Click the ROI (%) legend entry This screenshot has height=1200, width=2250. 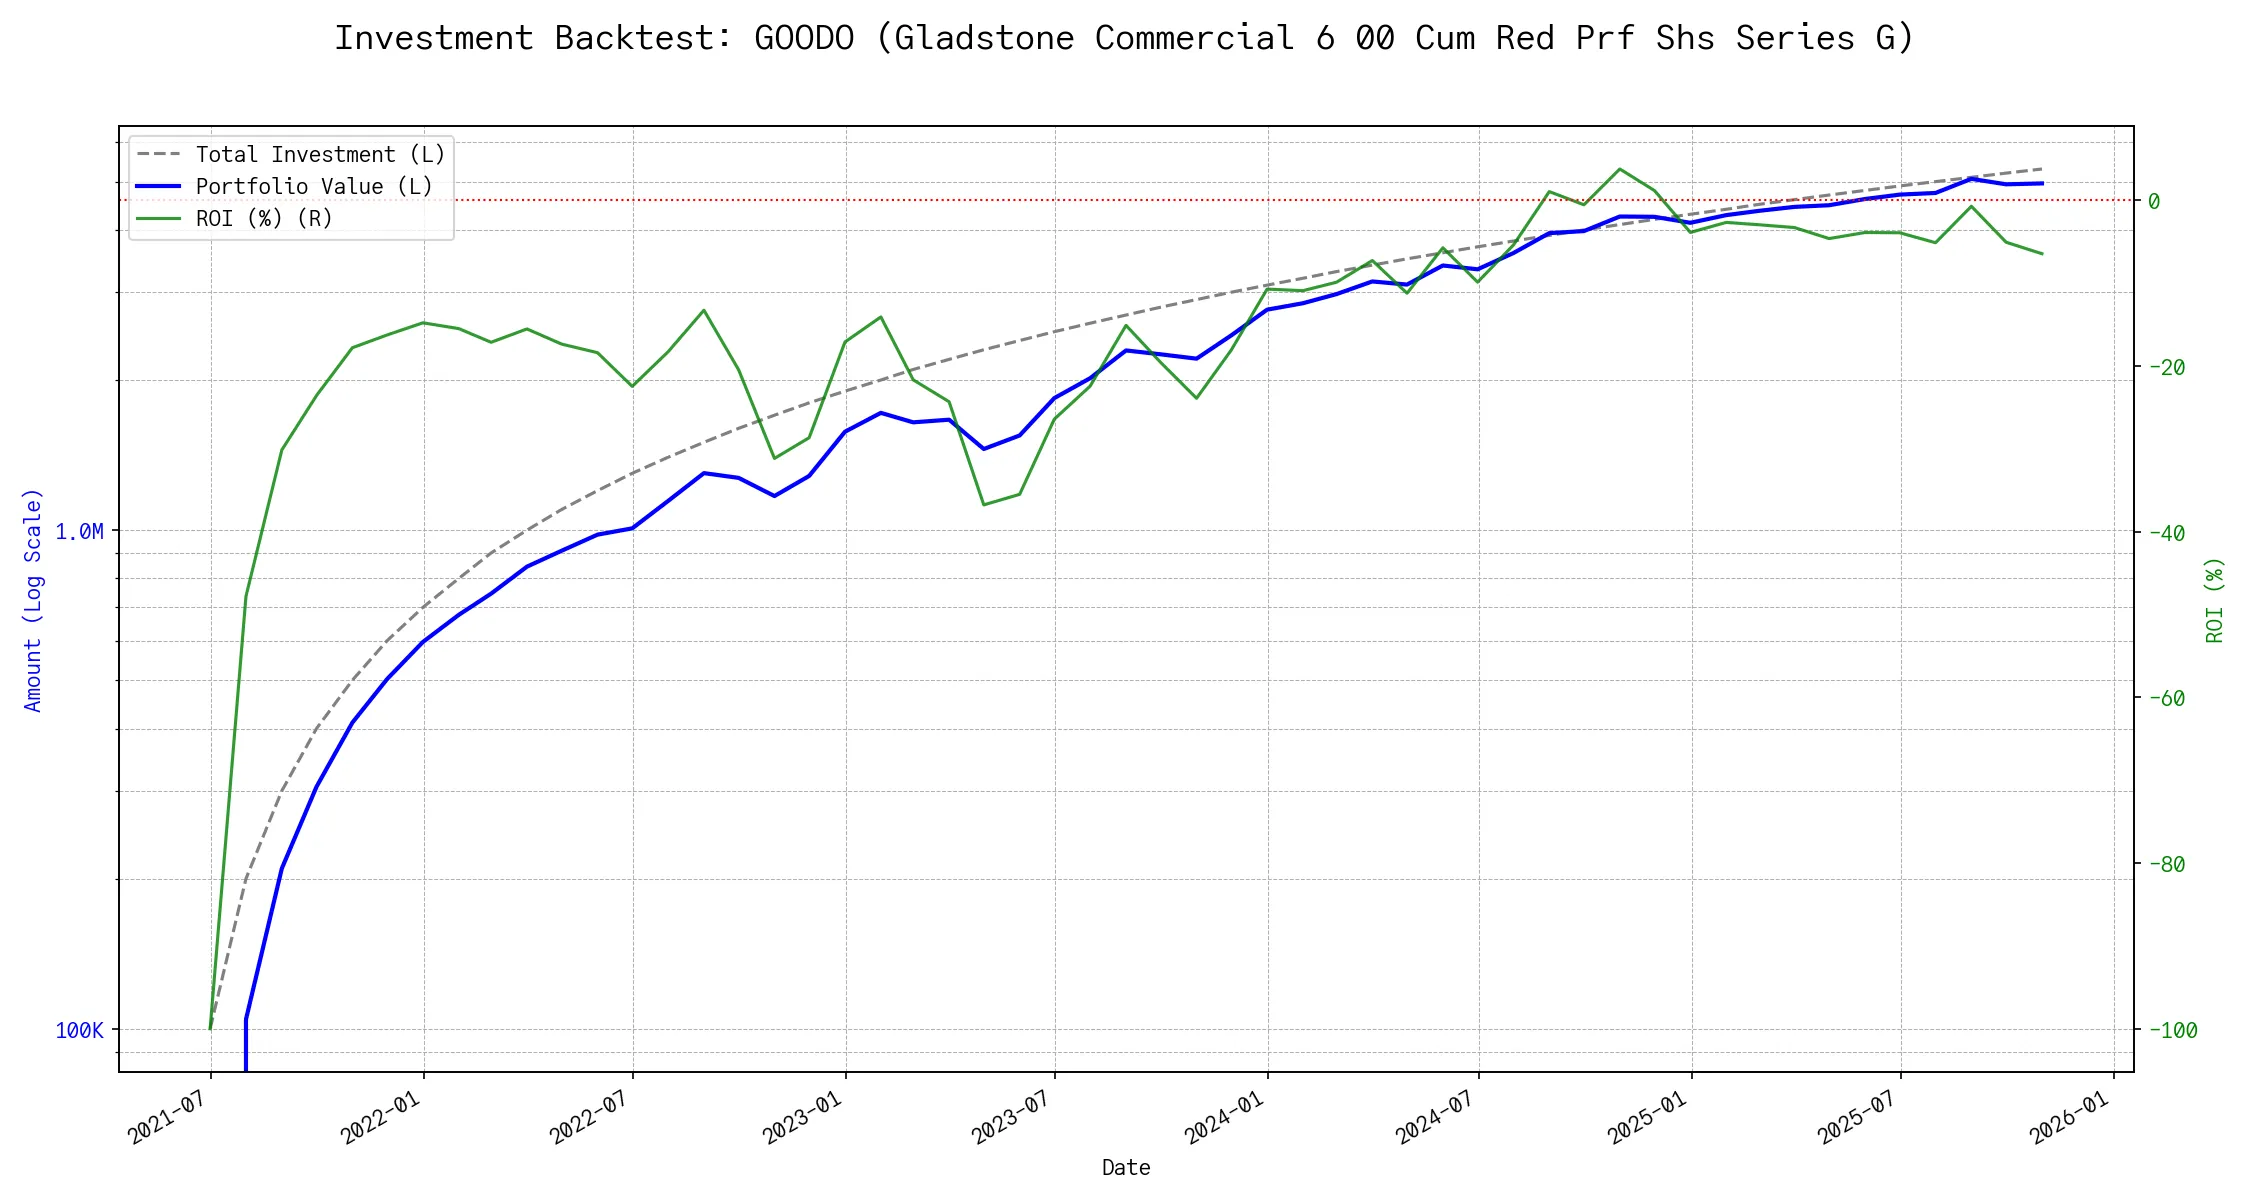(x=264, y=219)
